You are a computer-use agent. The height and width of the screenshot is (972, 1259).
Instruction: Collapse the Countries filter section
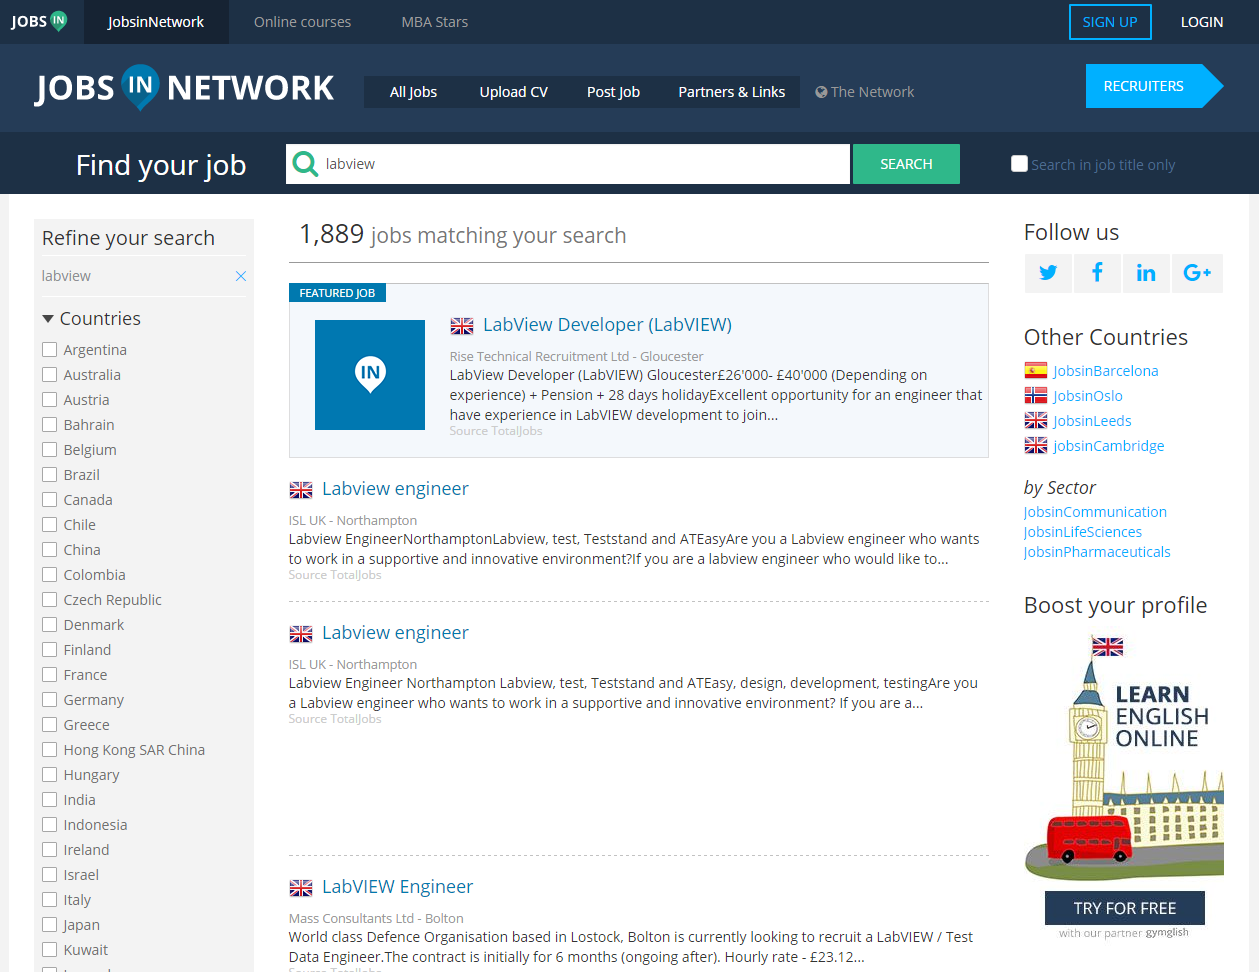coord(91,318)
